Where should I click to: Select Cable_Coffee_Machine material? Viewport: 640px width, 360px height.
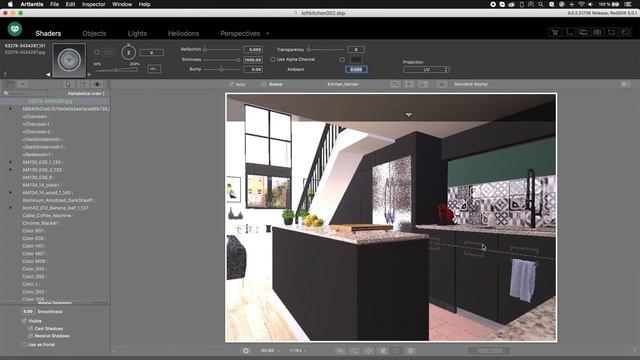tap(47, 216)
